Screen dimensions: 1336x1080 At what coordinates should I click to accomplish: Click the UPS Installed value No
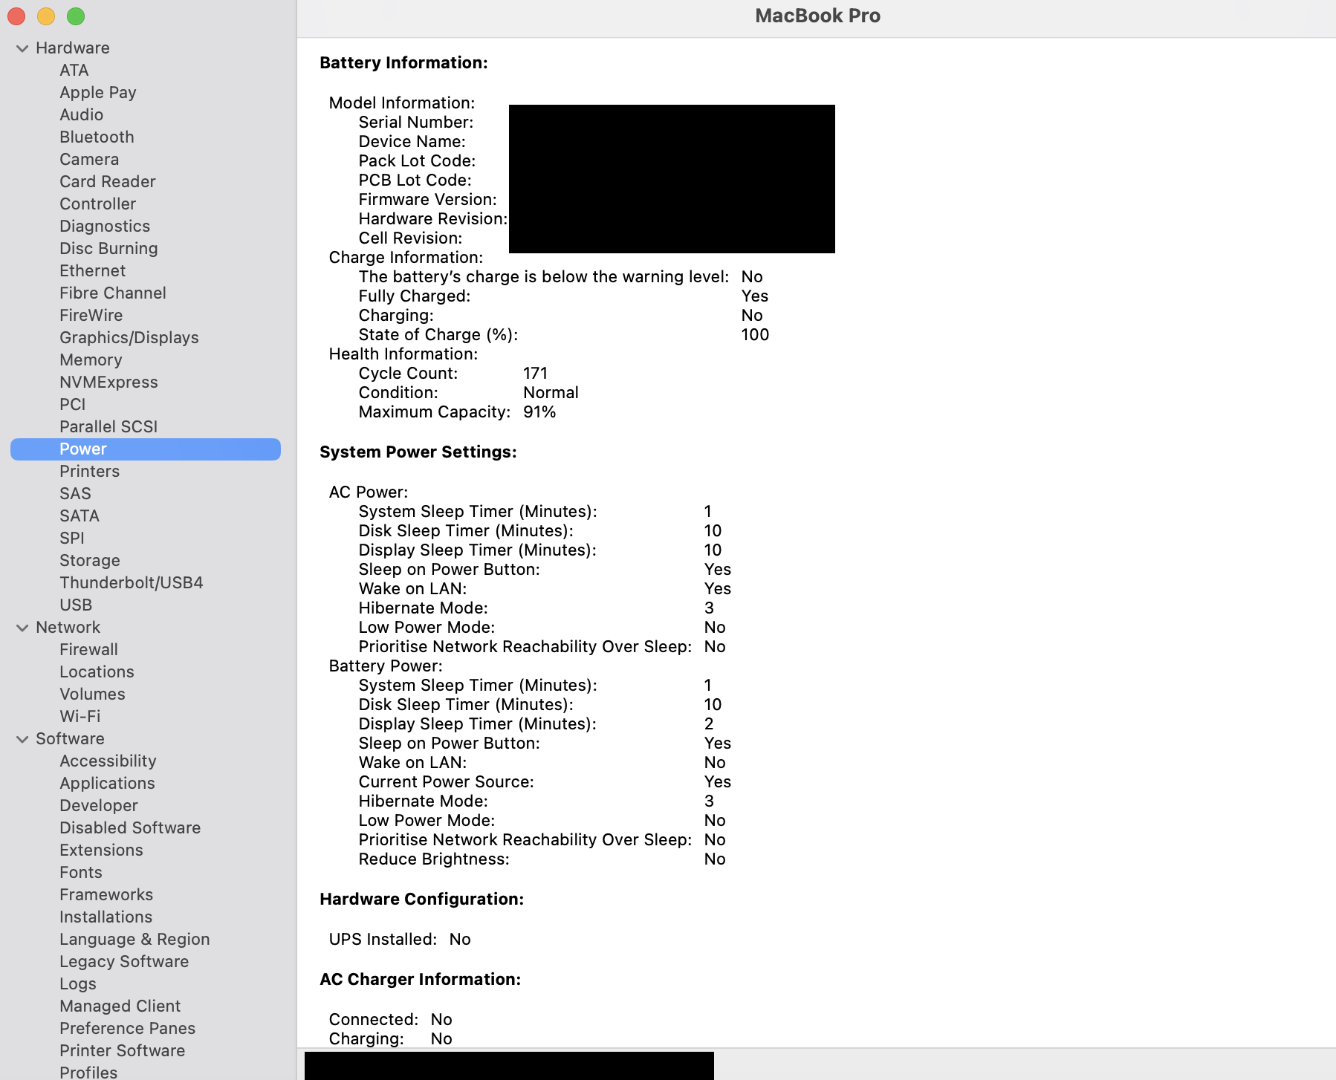tap(459, 940)
